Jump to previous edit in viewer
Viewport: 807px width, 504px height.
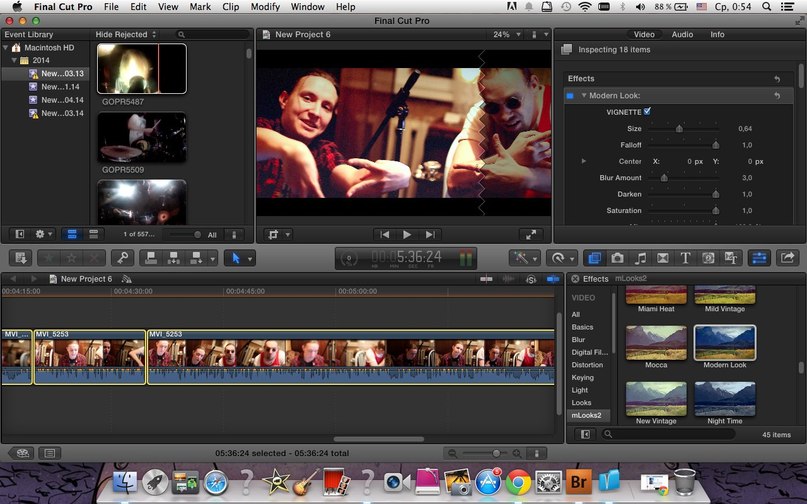tap(384, 234)
